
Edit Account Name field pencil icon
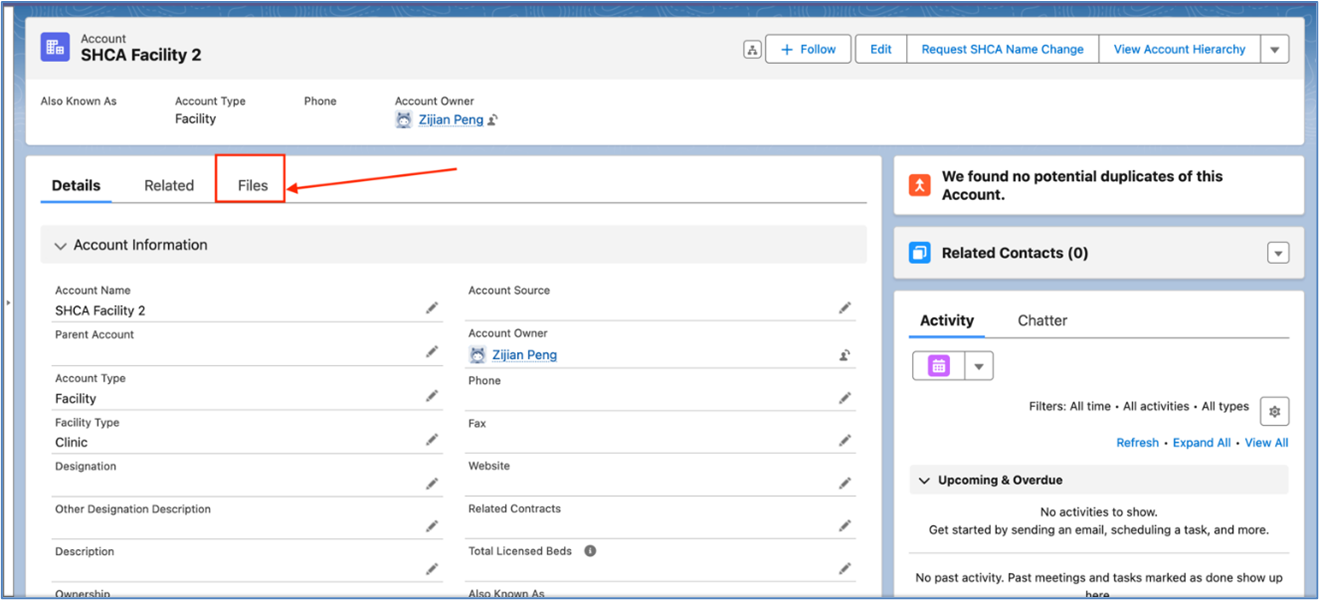click(432, 308)
